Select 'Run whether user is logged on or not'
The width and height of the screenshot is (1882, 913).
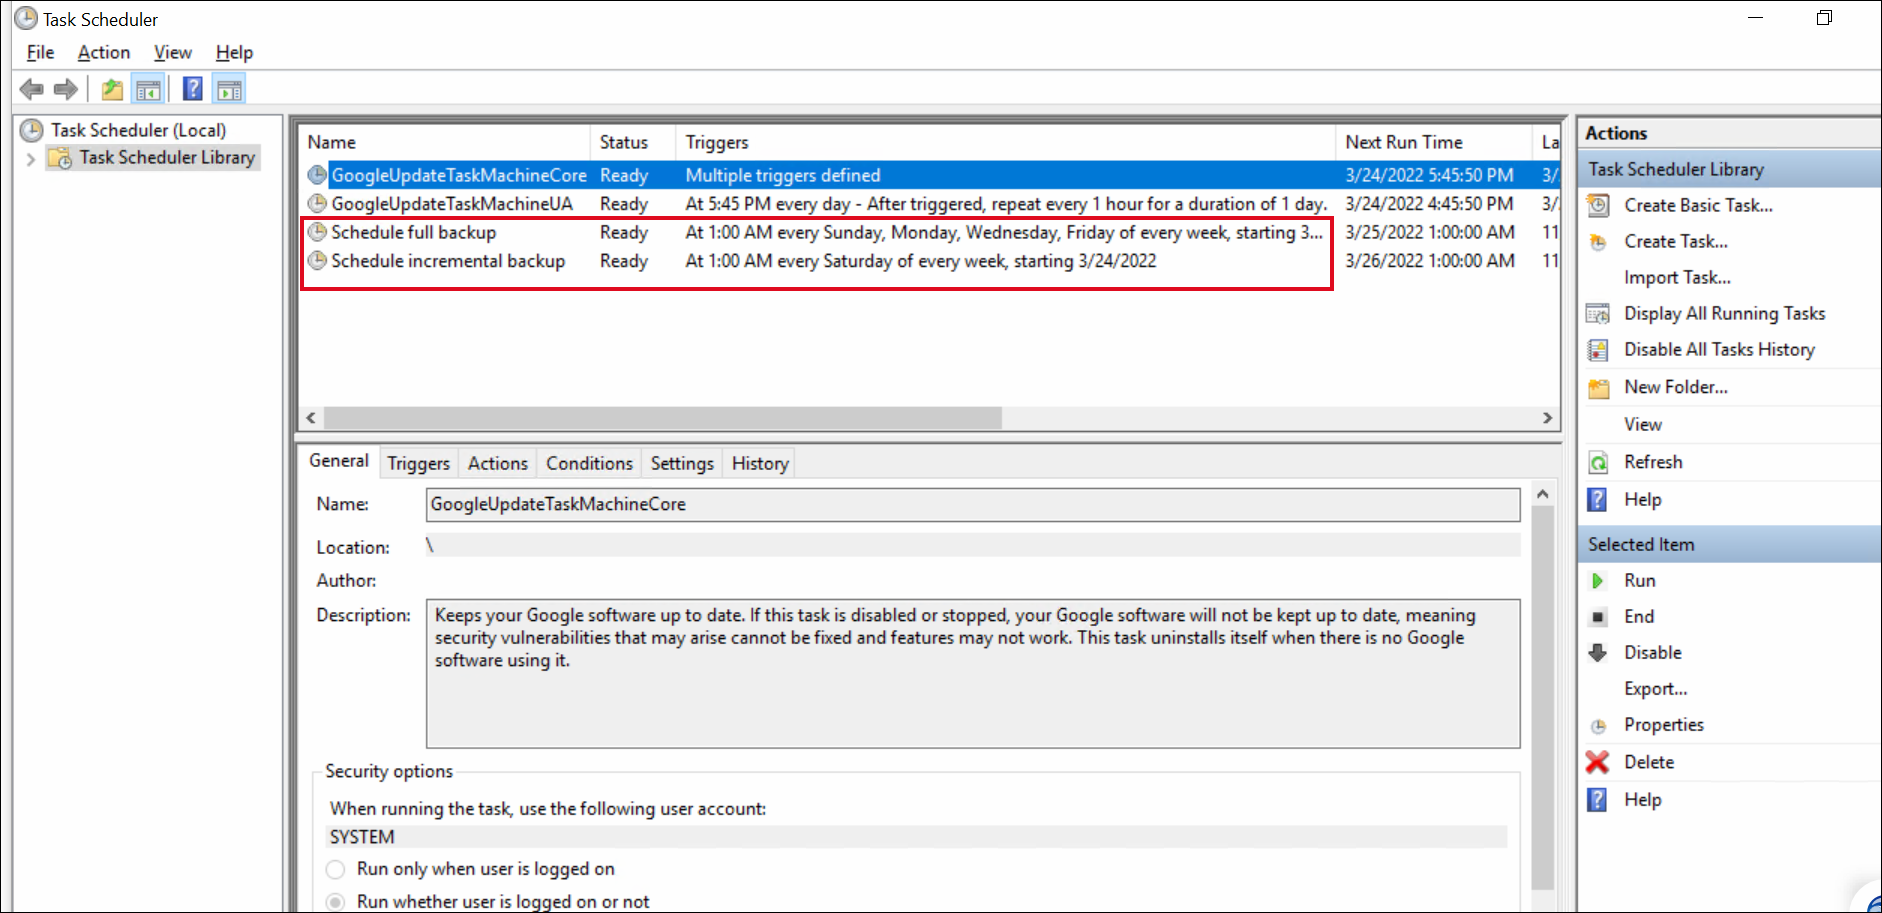tap(336, 902)
